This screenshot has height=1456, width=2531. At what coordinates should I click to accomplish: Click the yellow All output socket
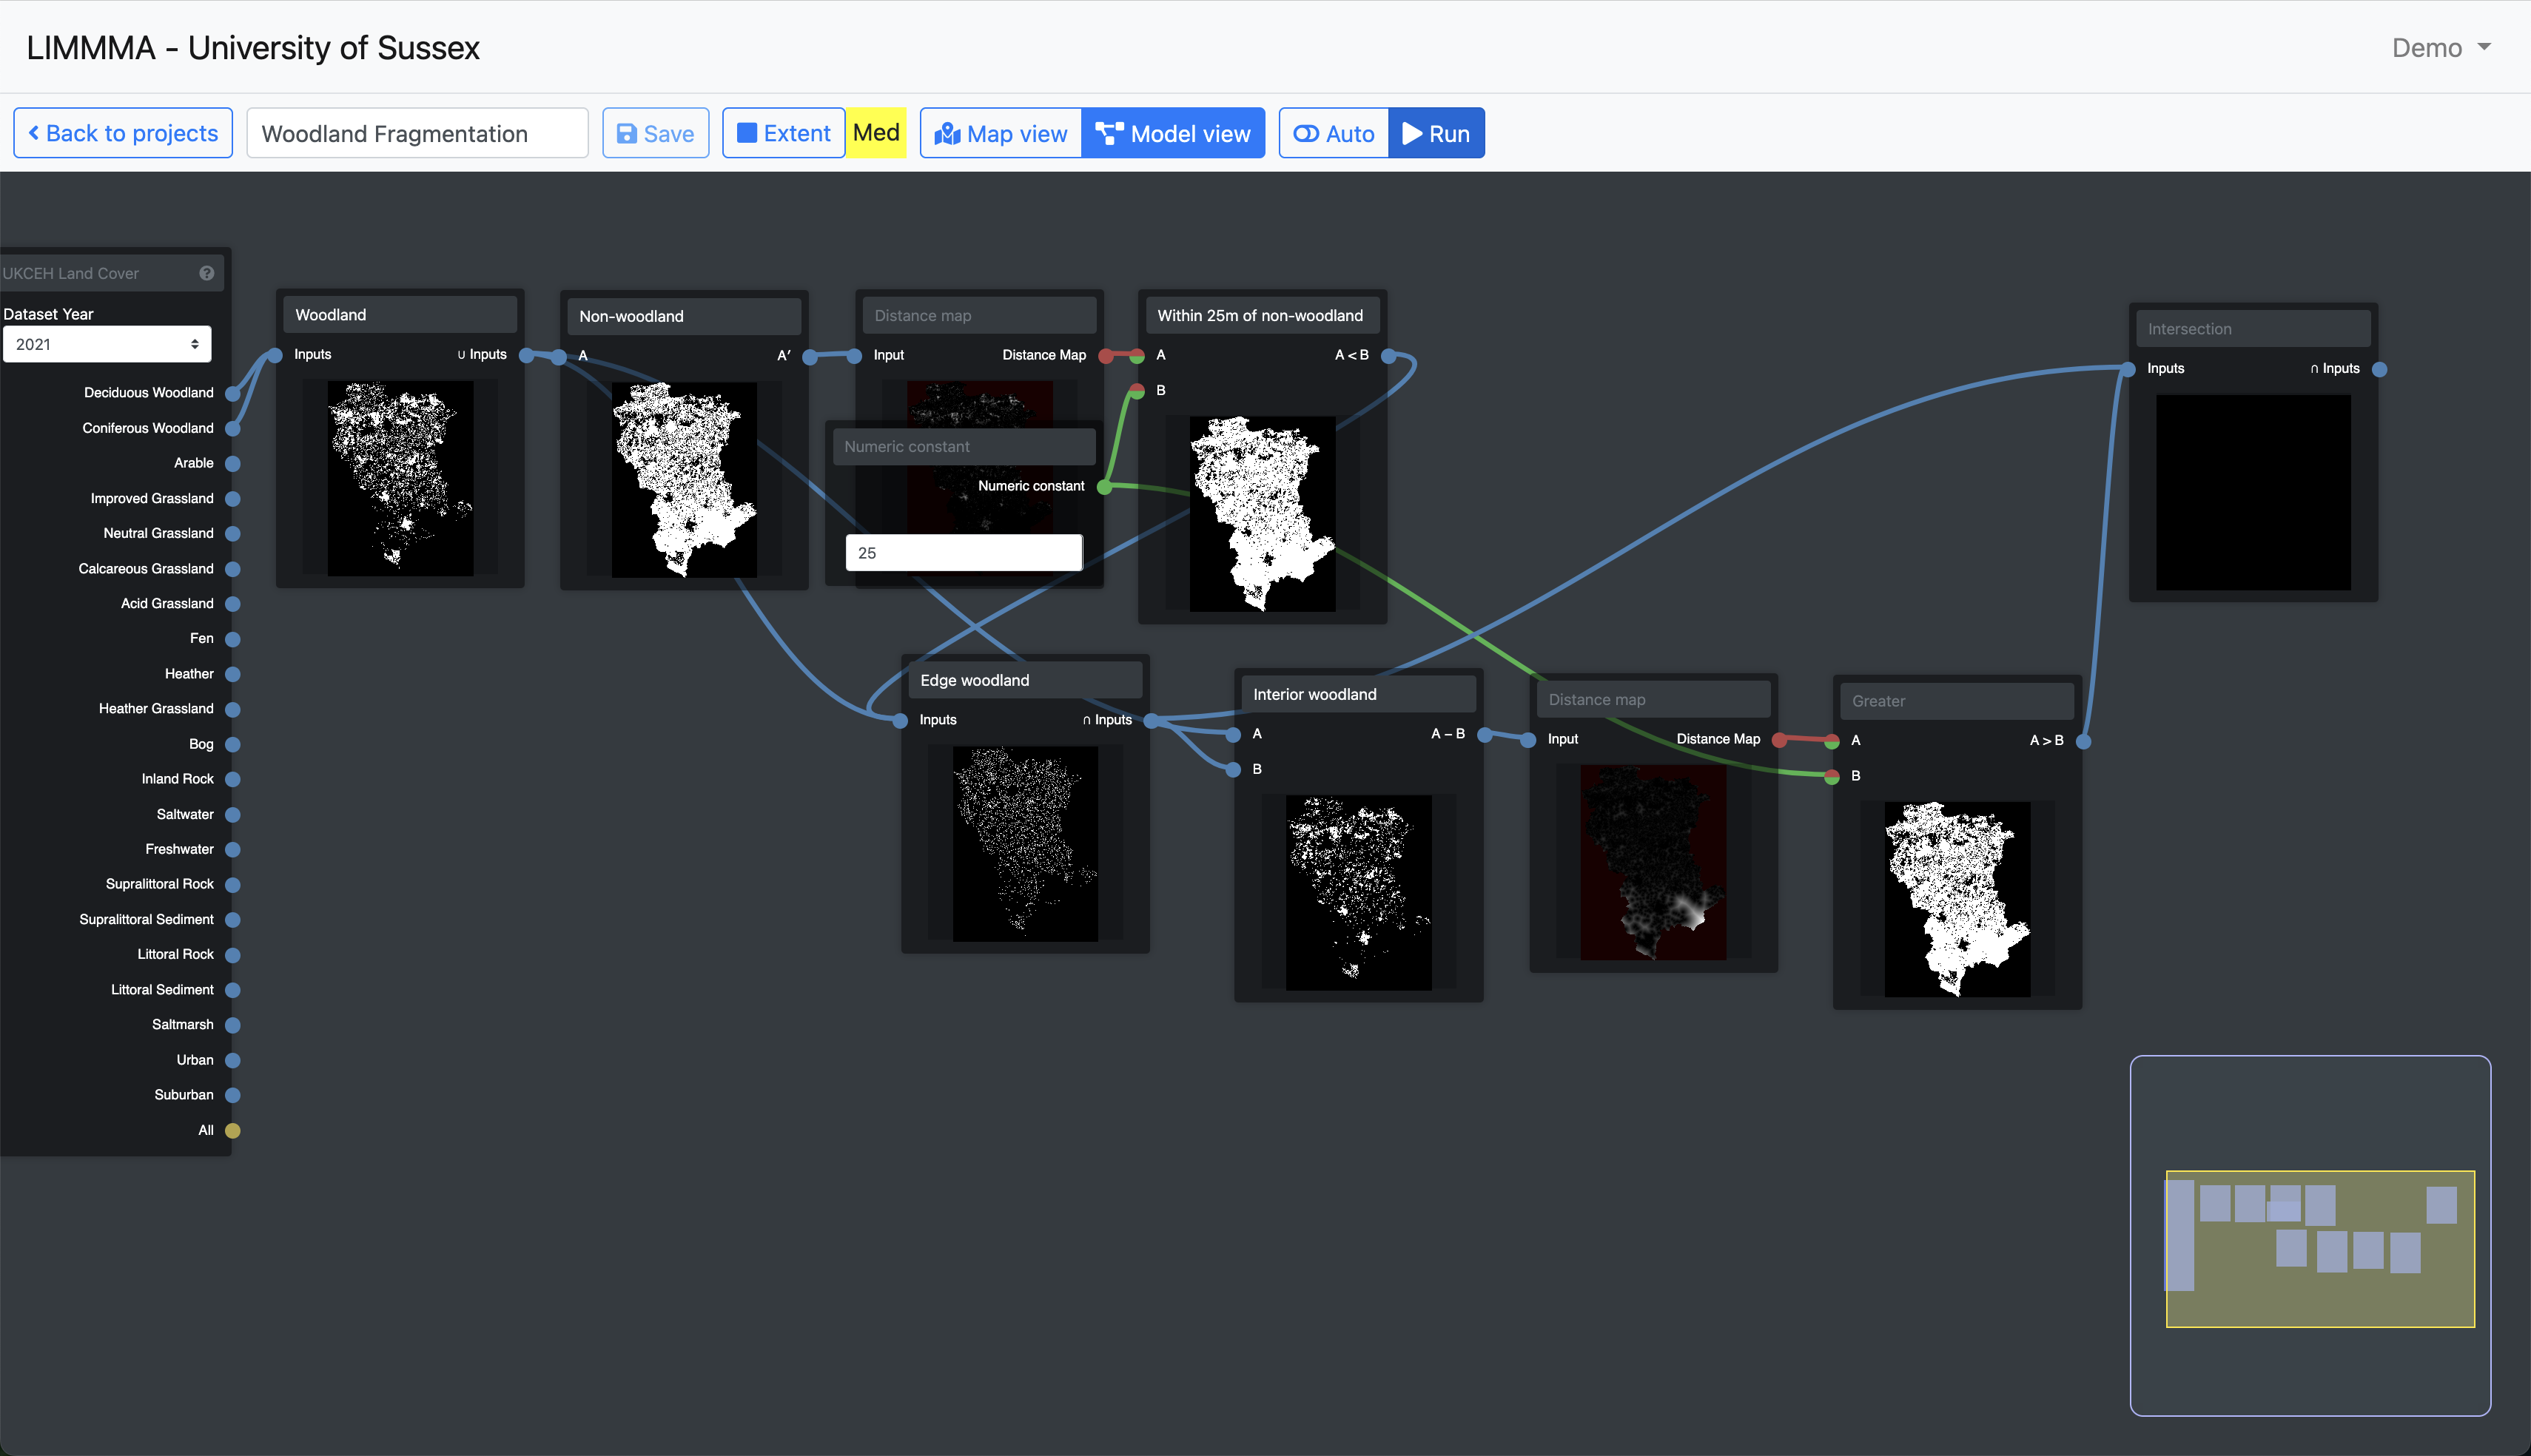tap(233, 1131)
